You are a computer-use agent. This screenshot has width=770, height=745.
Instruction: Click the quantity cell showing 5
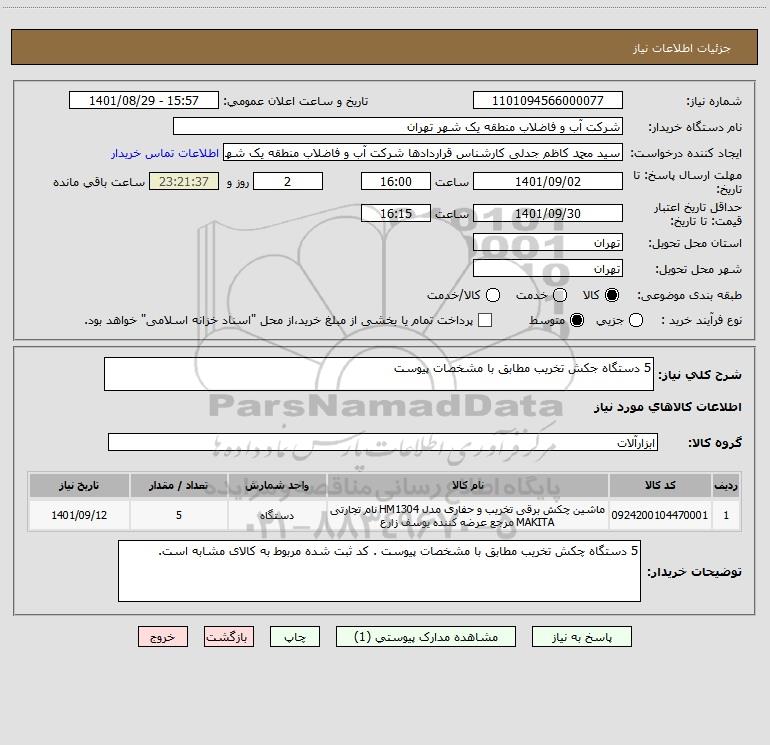coord(179,515)
